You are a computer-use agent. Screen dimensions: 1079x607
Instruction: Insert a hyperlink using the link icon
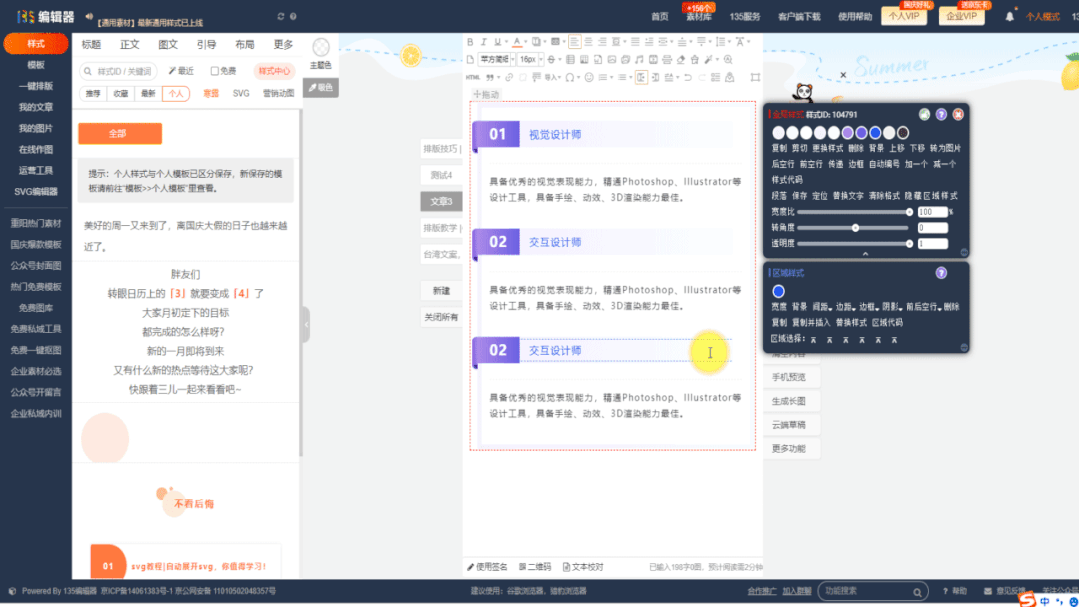508,76
